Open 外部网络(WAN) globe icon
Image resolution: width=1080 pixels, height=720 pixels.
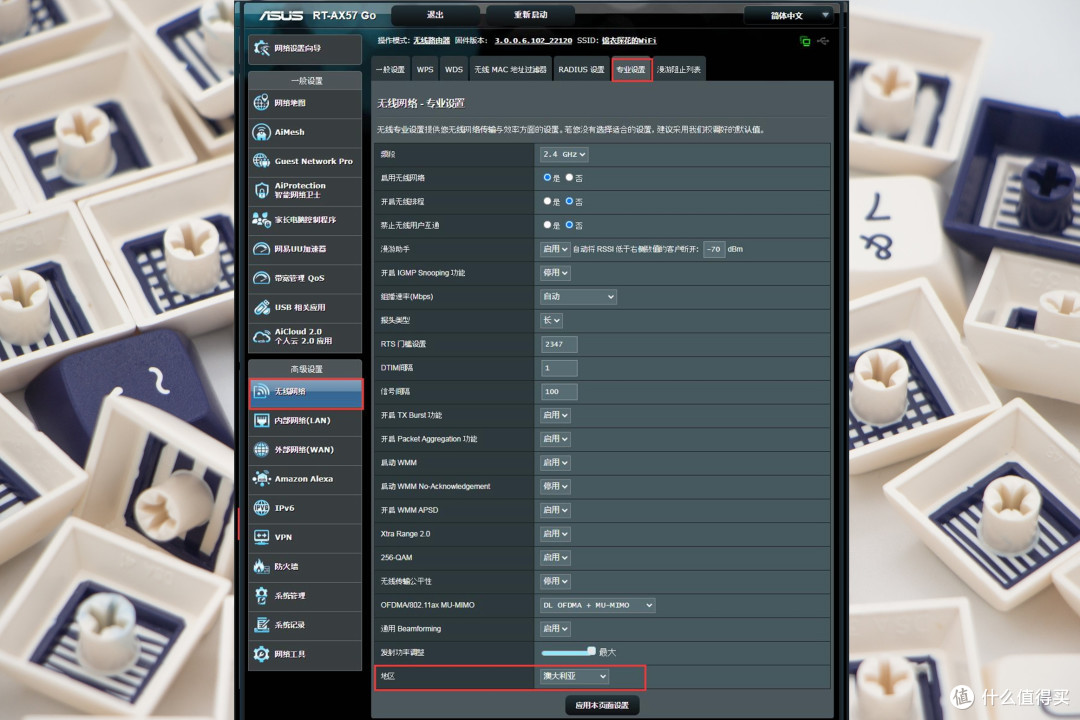[261, 449]
